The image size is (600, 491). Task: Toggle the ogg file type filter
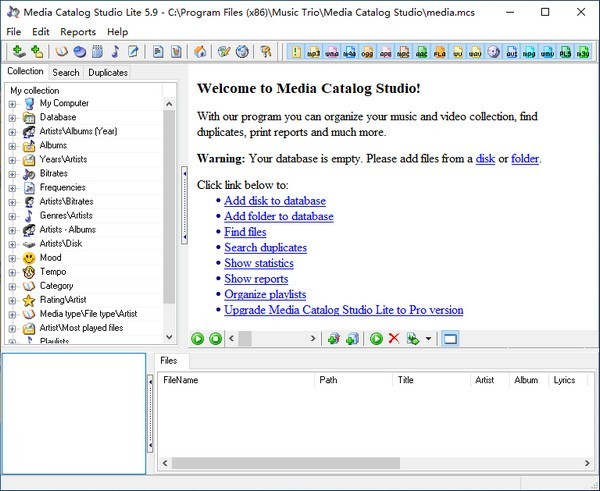(x=367, y=52)
